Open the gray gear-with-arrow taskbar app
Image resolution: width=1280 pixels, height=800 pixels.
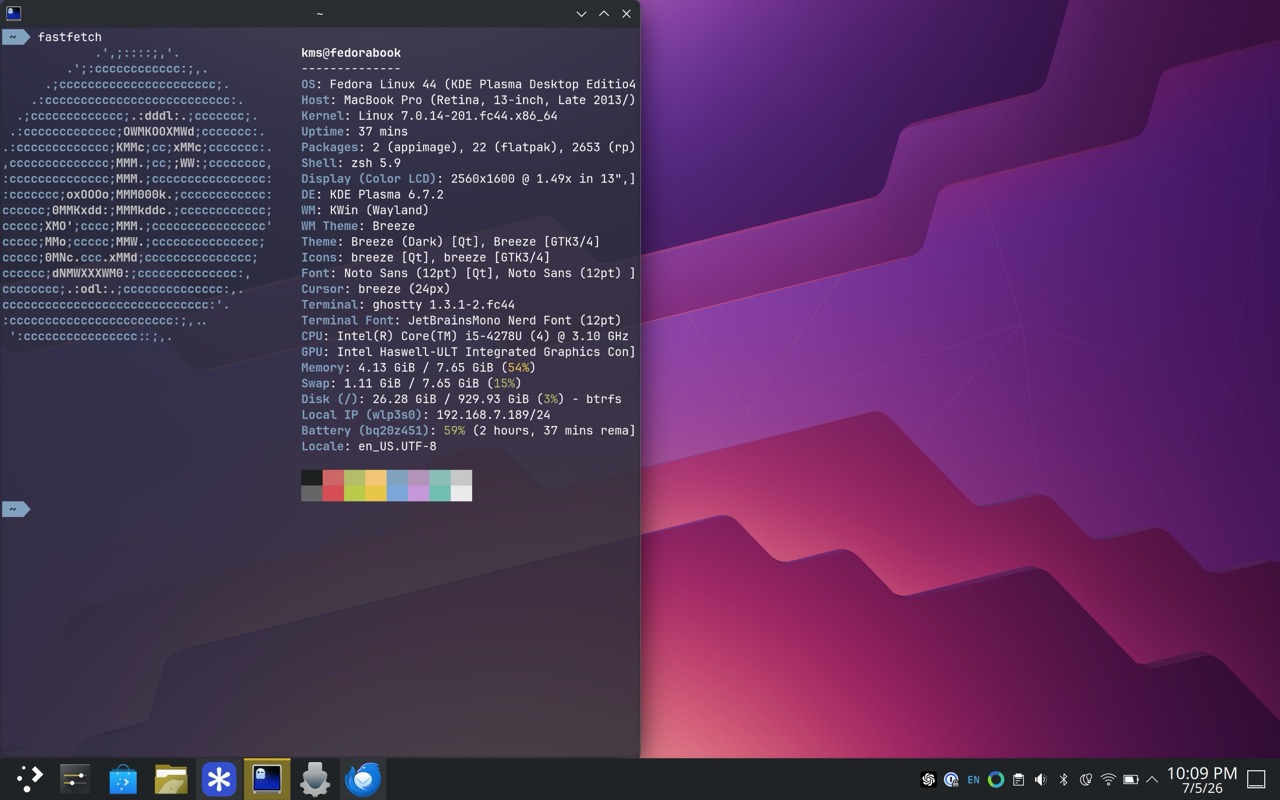[315, 779]
